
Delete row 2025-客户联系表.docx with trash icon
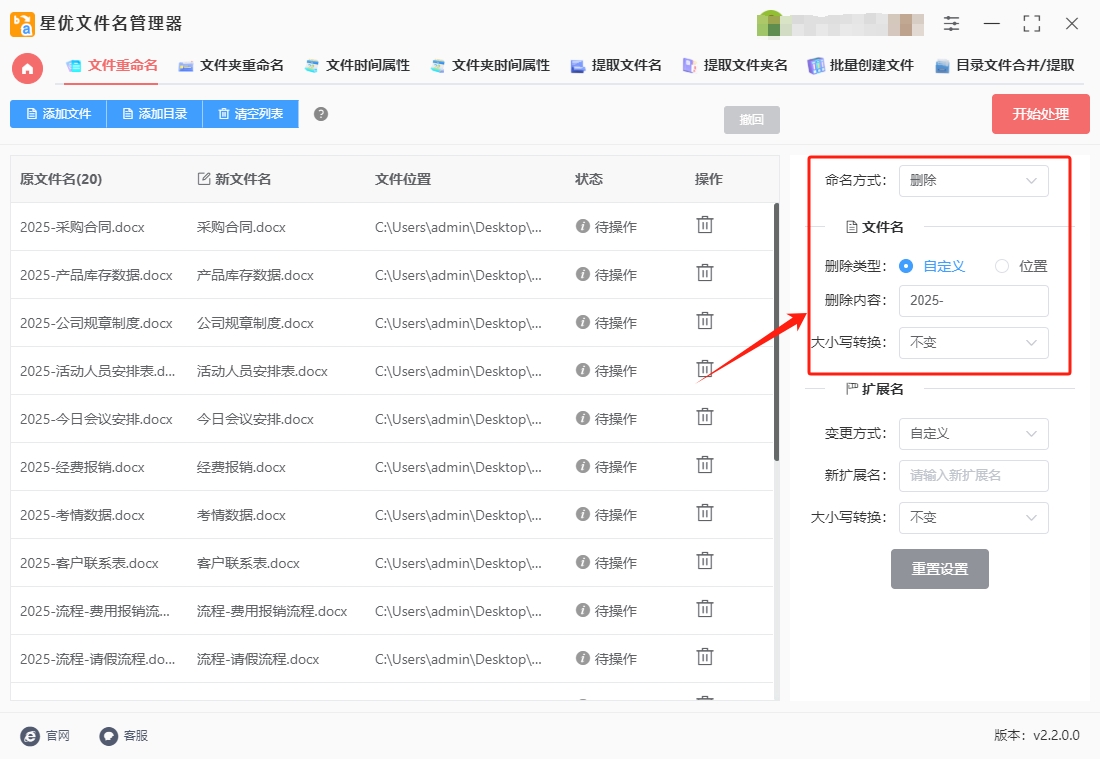(x=704, y=561)
